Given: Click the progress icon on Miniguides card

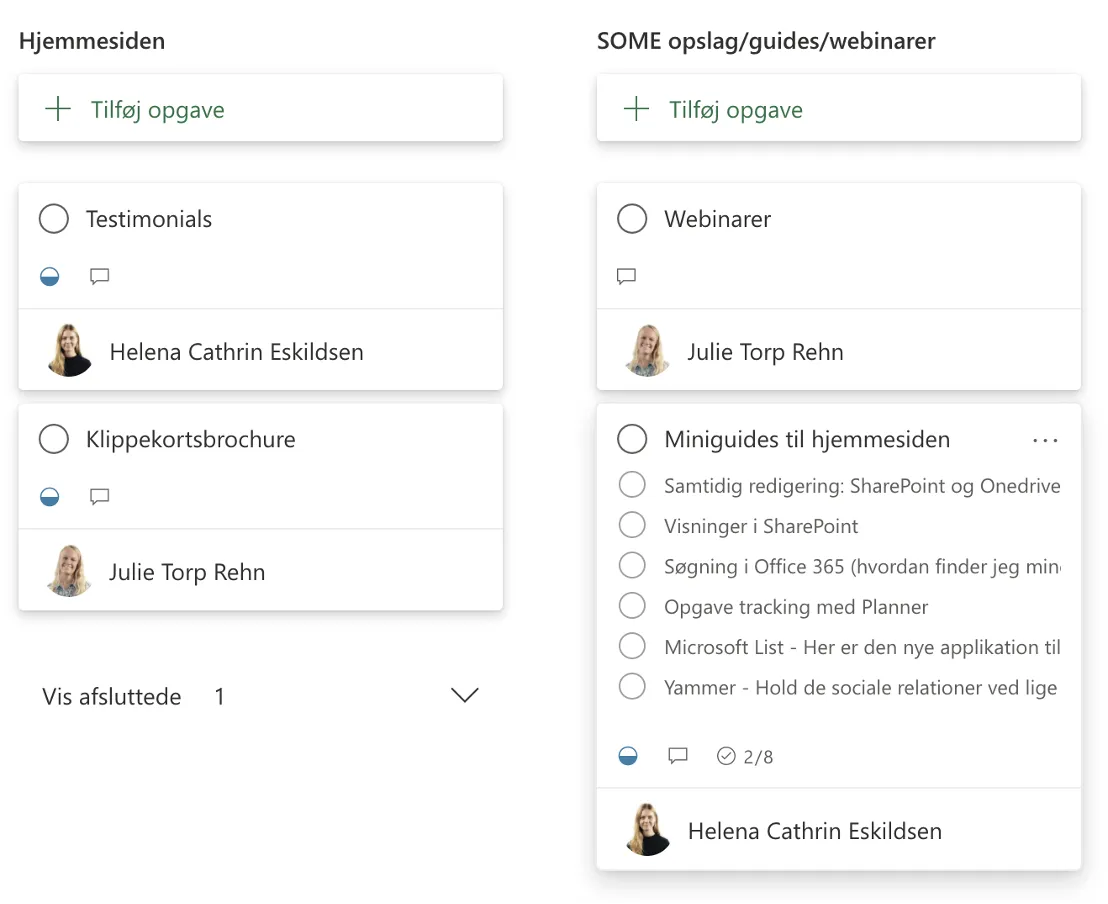Looking at the screenshot, I should [x=627, y=756].
